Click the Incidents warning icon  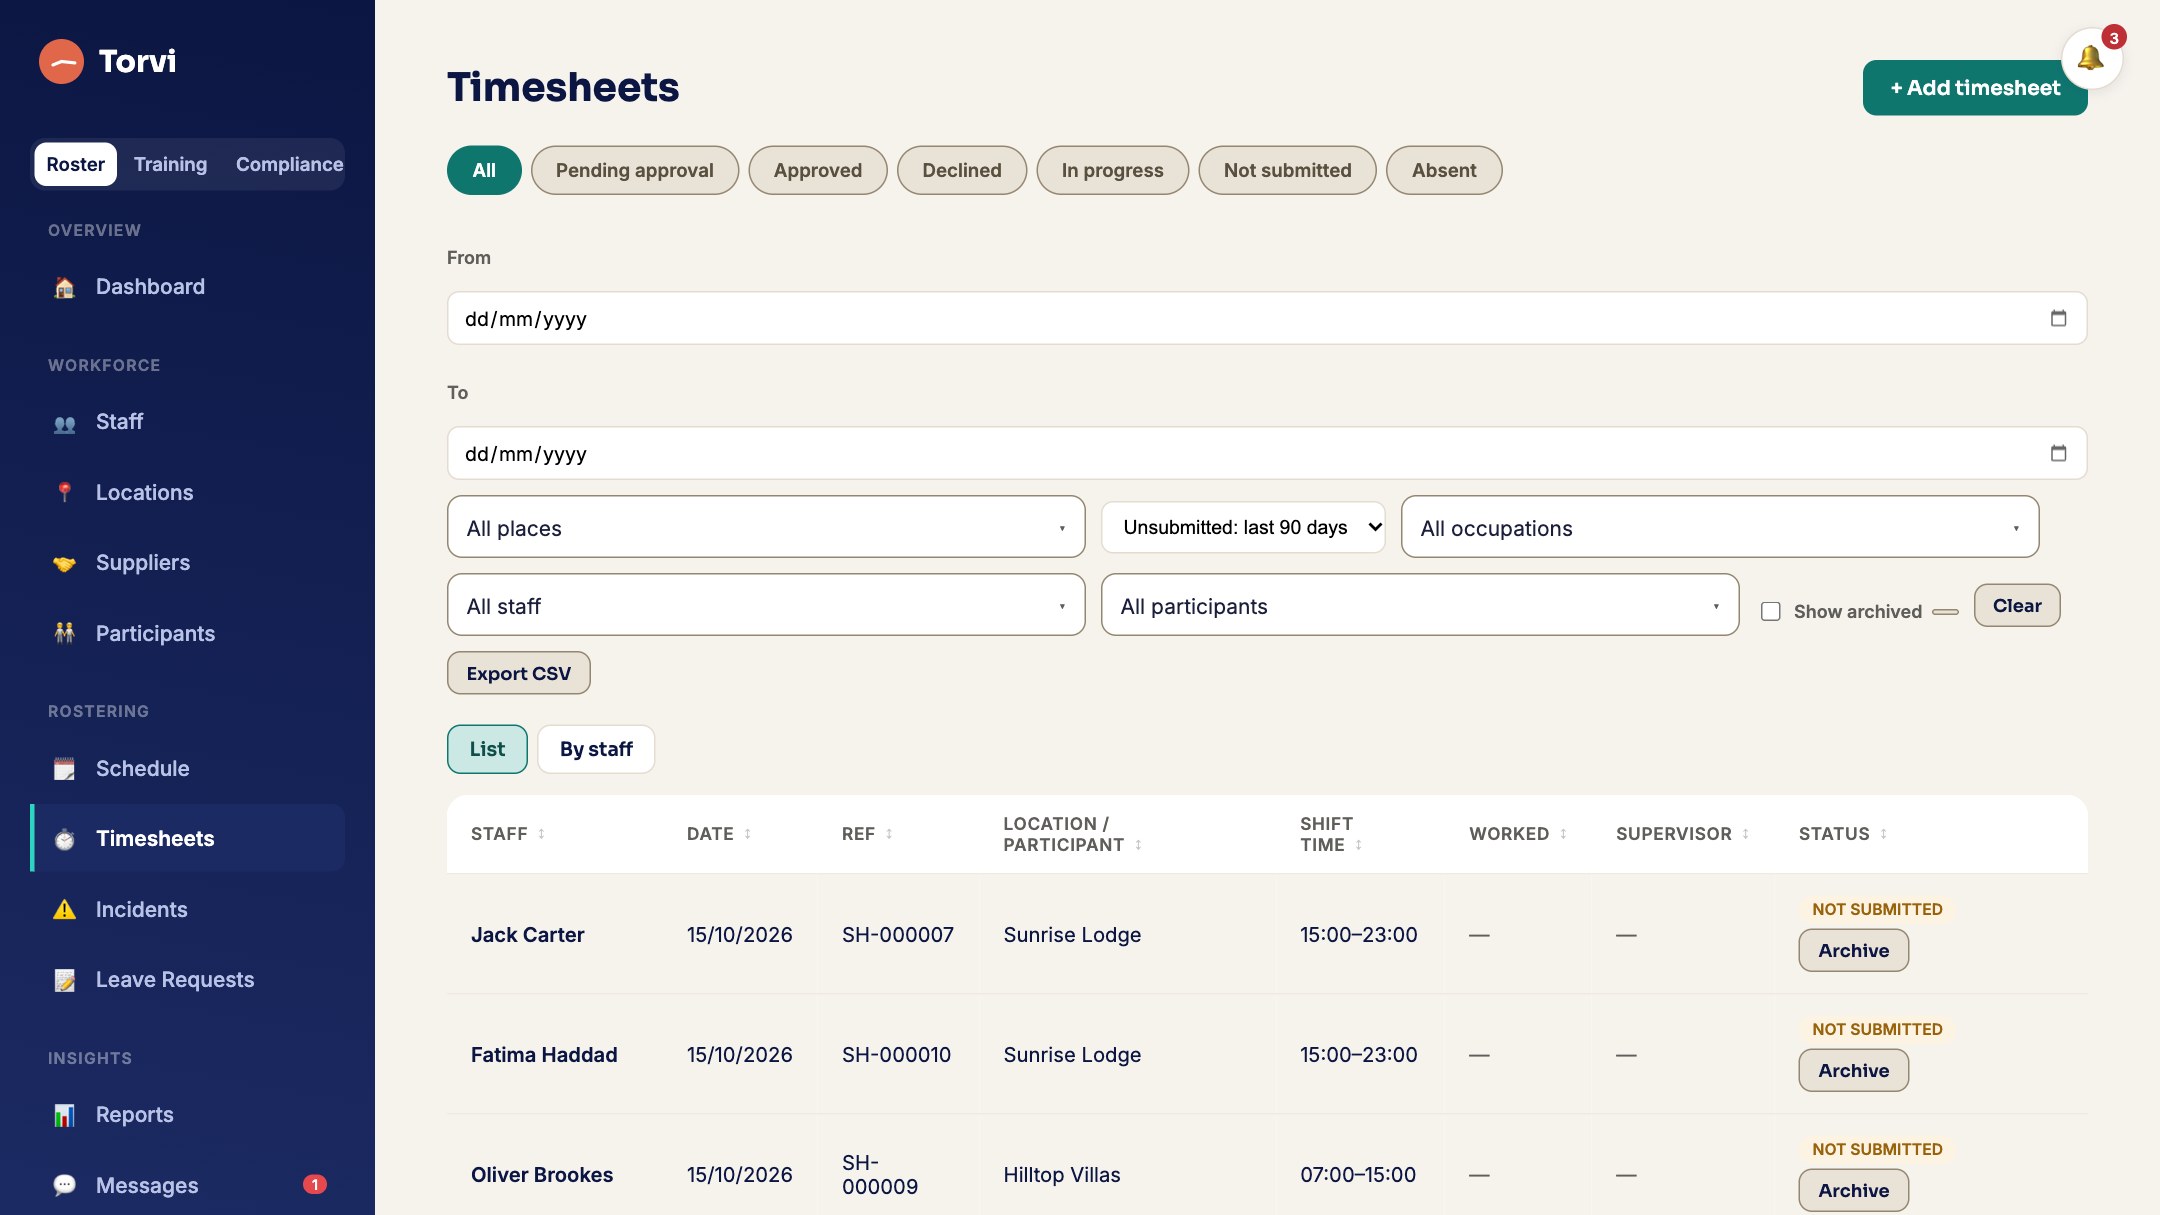point(64,910)
